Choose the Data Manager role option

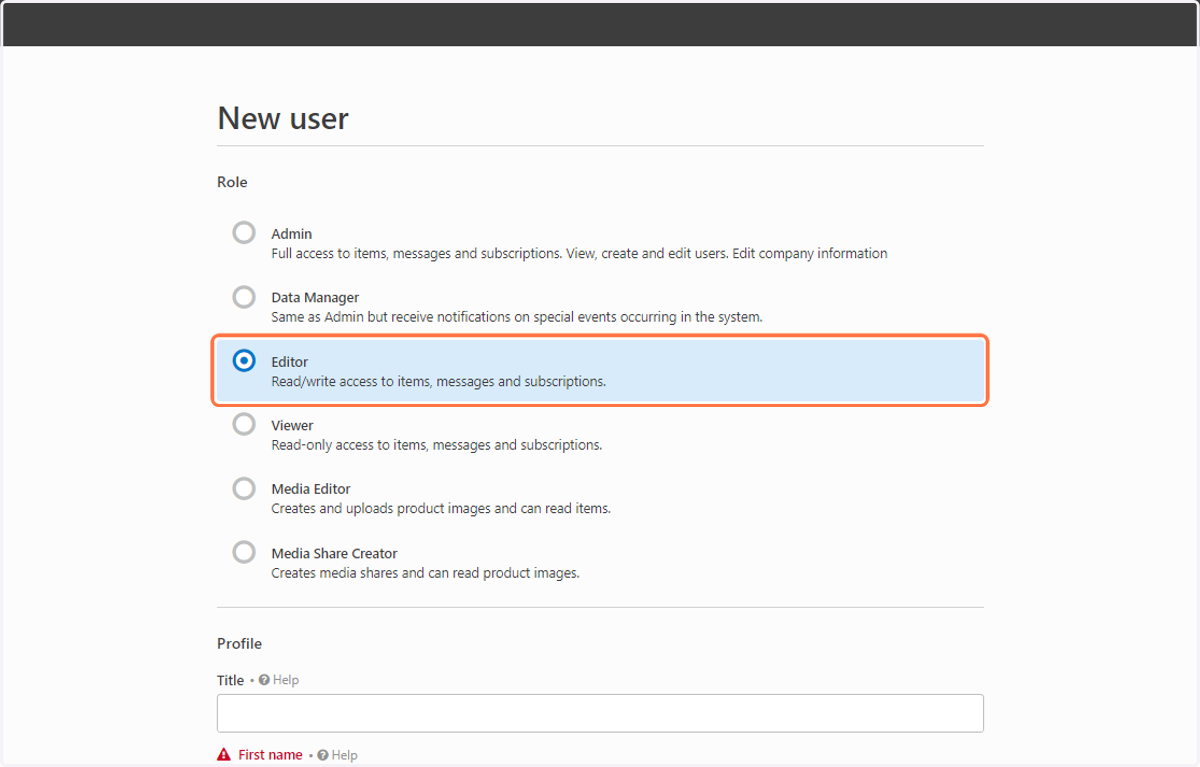tap(244, 297)
